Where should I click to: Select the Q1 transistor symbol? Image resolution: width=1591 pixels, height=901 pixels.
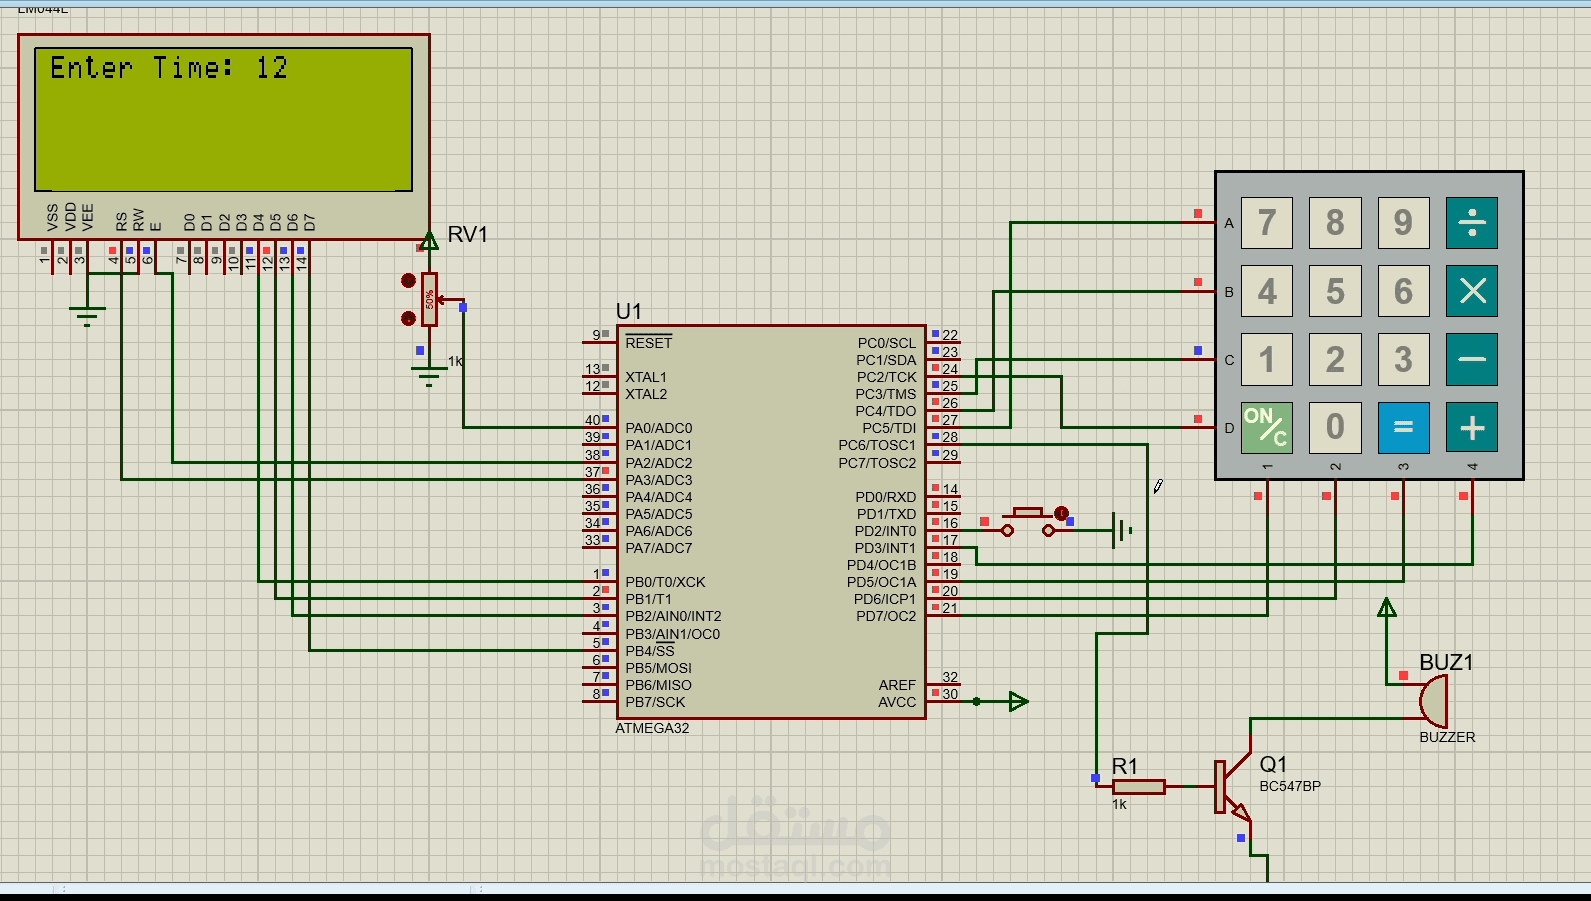tap(1233, 786)
